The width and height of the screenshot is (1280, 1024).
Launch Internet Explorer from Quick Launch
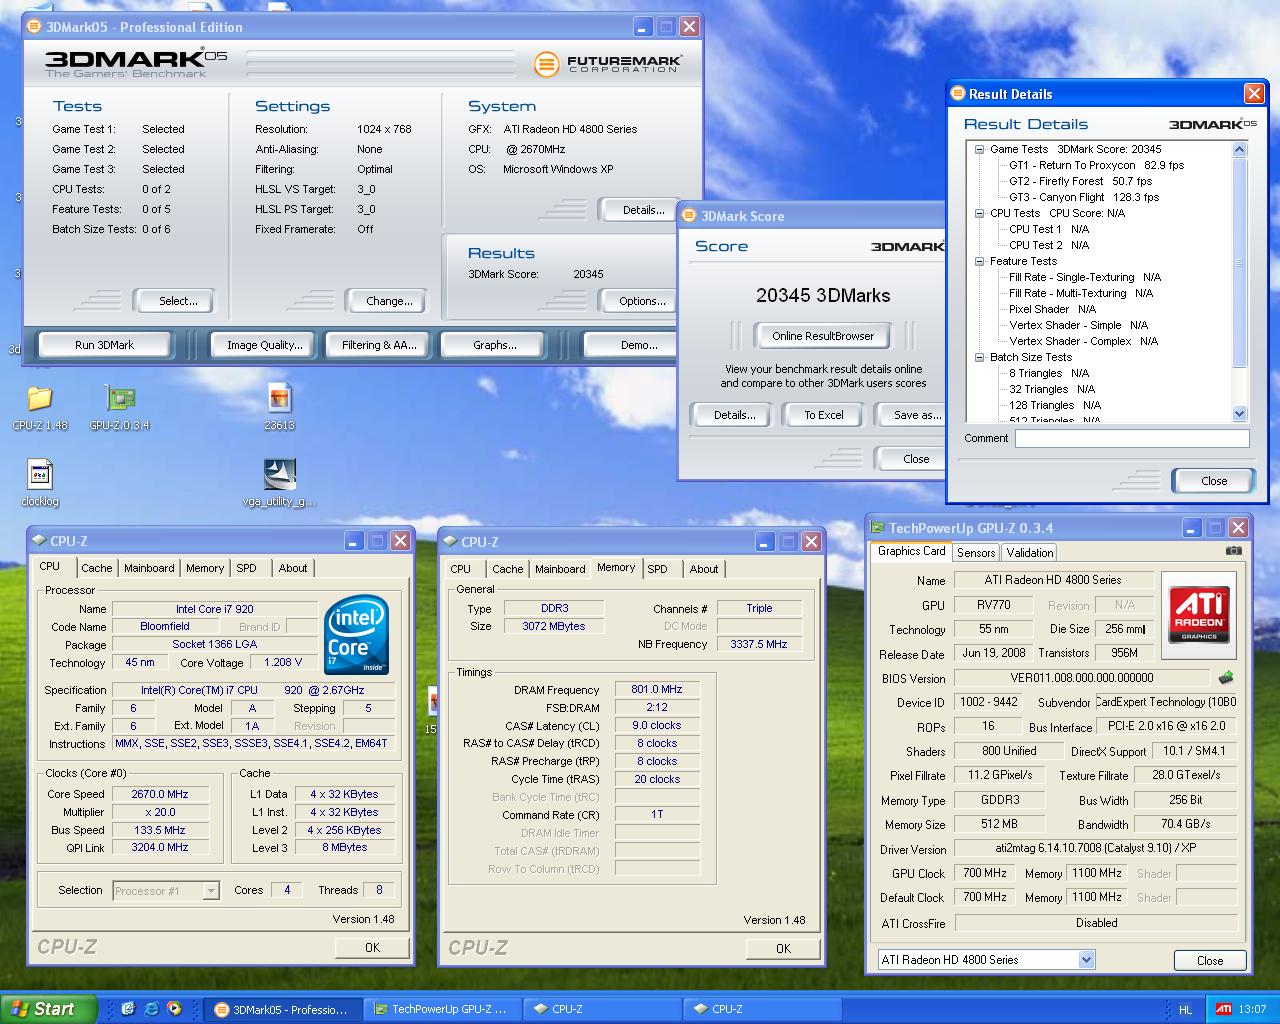click(x=151, y=1009)
